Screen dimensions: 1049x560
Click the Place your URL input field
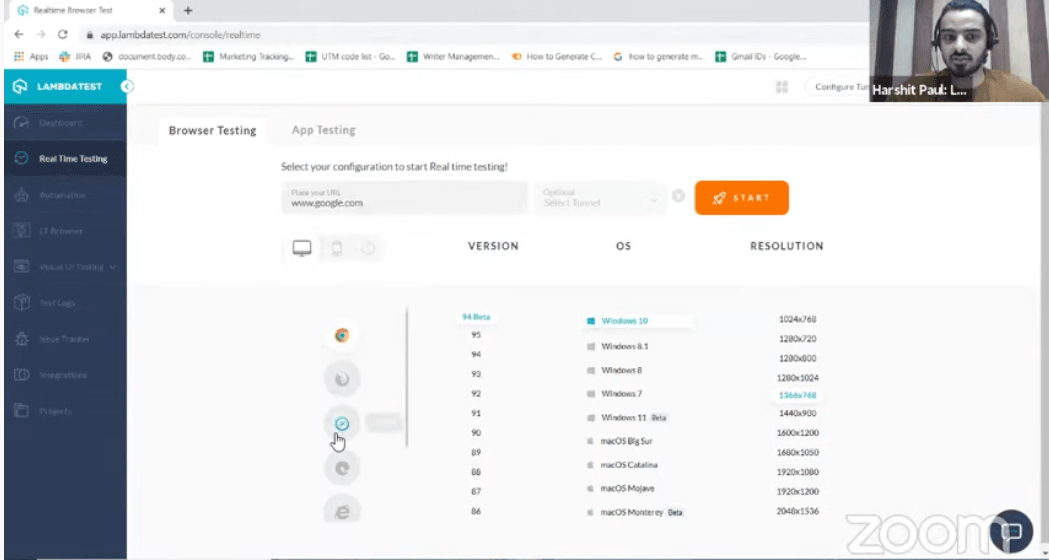pos(404,198)
